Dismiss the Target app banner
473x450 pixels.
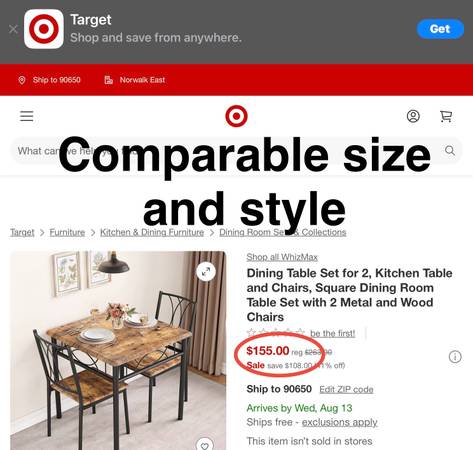point(13,29)
